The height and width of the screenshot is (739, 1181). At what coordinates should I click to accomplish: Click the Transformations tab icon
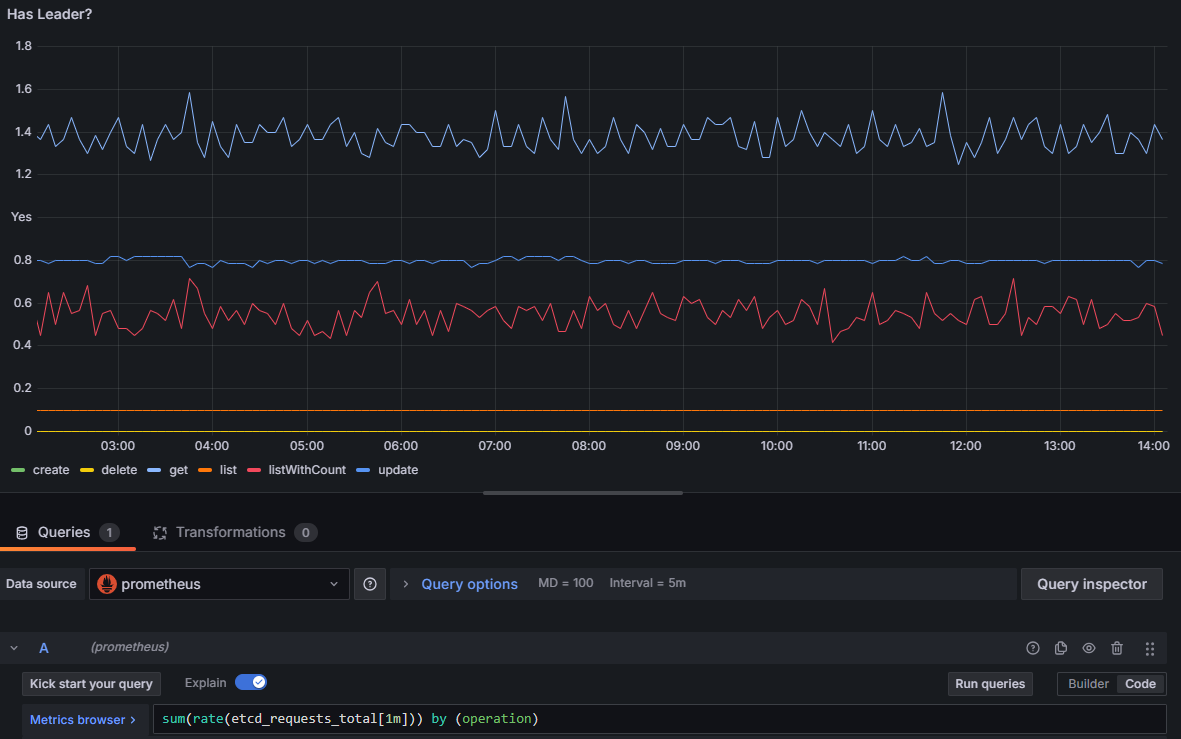click(160, 533)
